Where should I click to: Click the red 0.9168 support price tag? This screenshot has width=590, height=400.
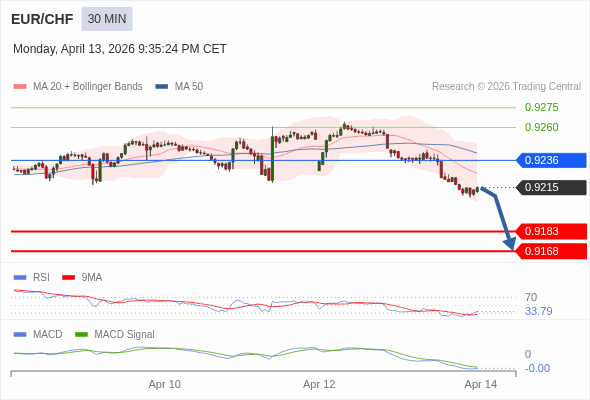(551, 251)
